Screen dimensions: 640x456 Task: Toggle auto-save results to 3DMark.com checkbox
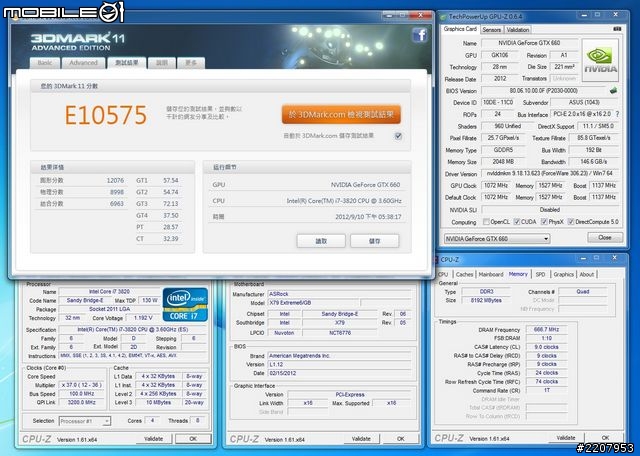click(398, 136)
